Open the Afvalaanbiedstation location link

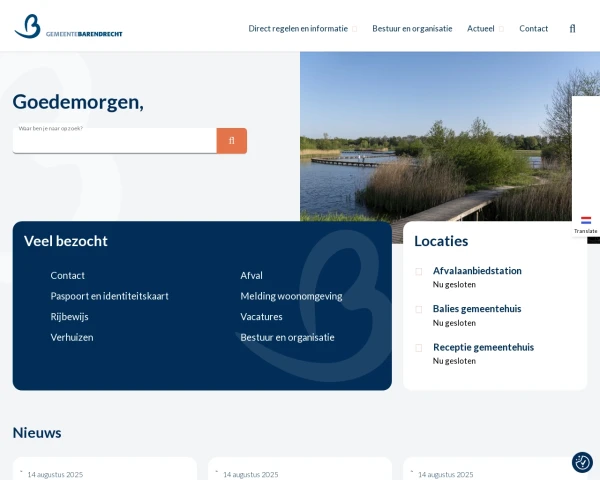477,271
